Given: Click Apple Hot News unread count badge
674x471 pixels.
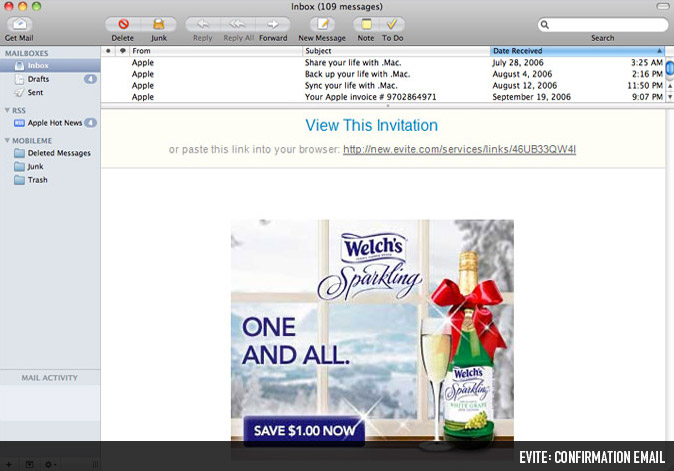Looking at the screenshot, I should point(90,123).
